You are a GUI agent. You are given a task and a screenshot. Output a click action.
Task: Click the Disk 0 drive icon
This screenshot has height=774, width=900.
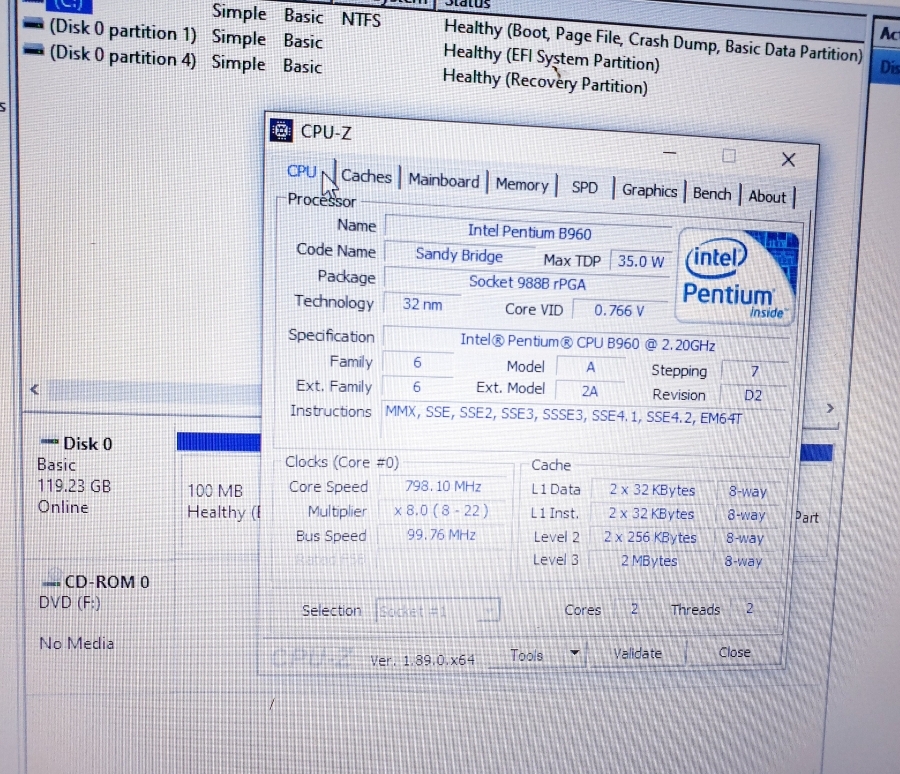pyautogui.click(x=48, y=442)
